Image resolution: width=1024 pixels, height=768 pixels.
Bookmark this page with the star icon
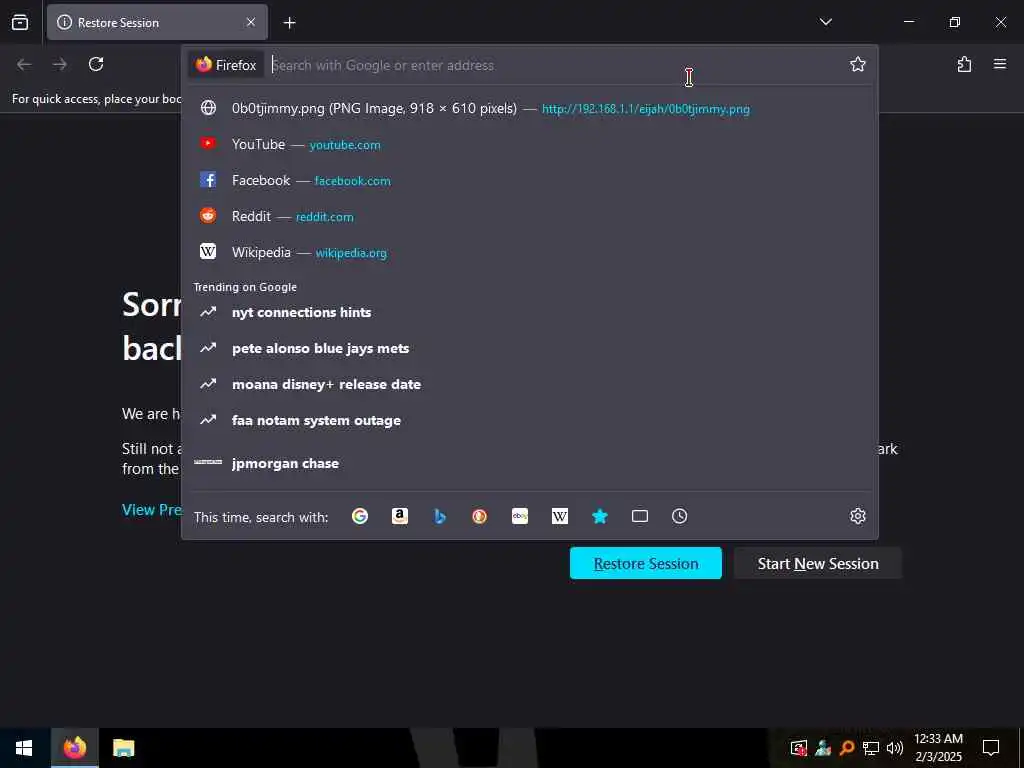pyautogui.click(x=857, y=64)
